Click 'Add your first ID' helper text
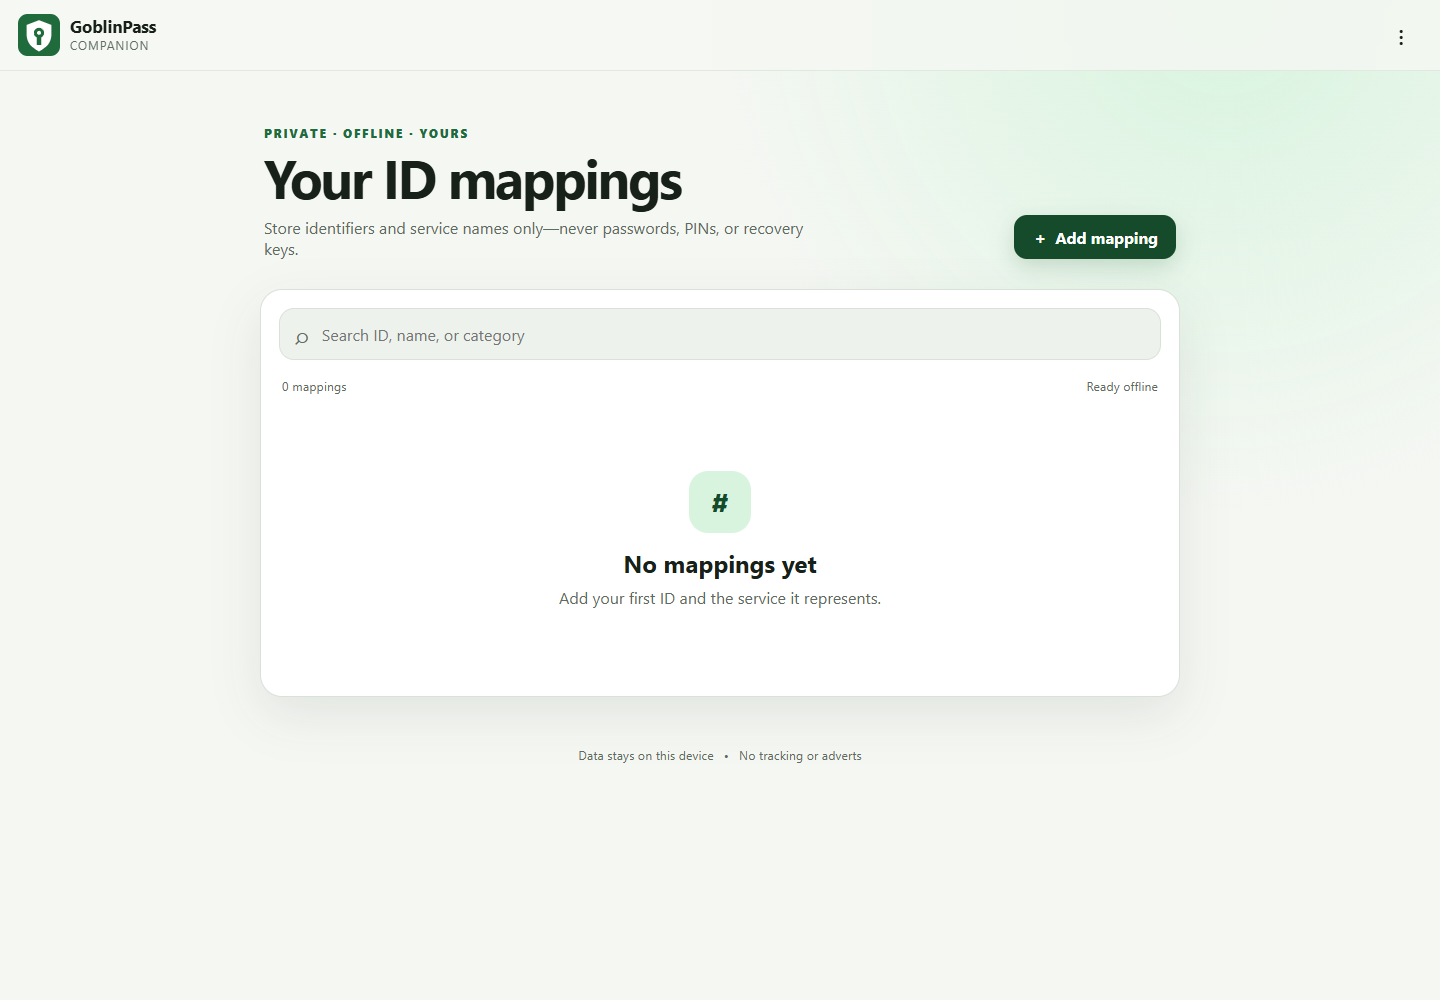Screen dimensions: 1440x1000 [720, 599]
